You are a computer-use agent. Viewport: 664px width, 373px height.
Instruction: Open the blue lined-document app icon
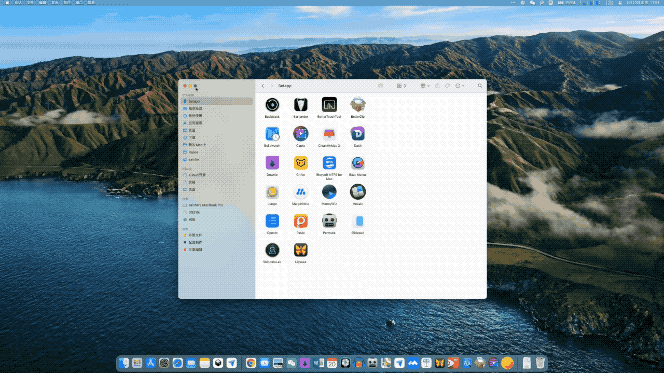(272, 221)
